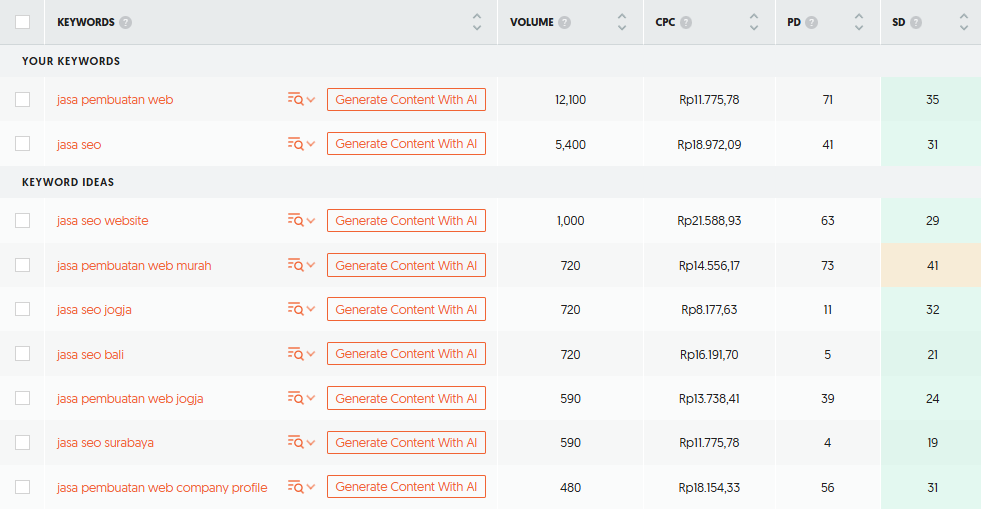Image resolution: width=981 pixels, height=509 pixels.
Task: Click the PD column info icon
Action: pos(811,22)
